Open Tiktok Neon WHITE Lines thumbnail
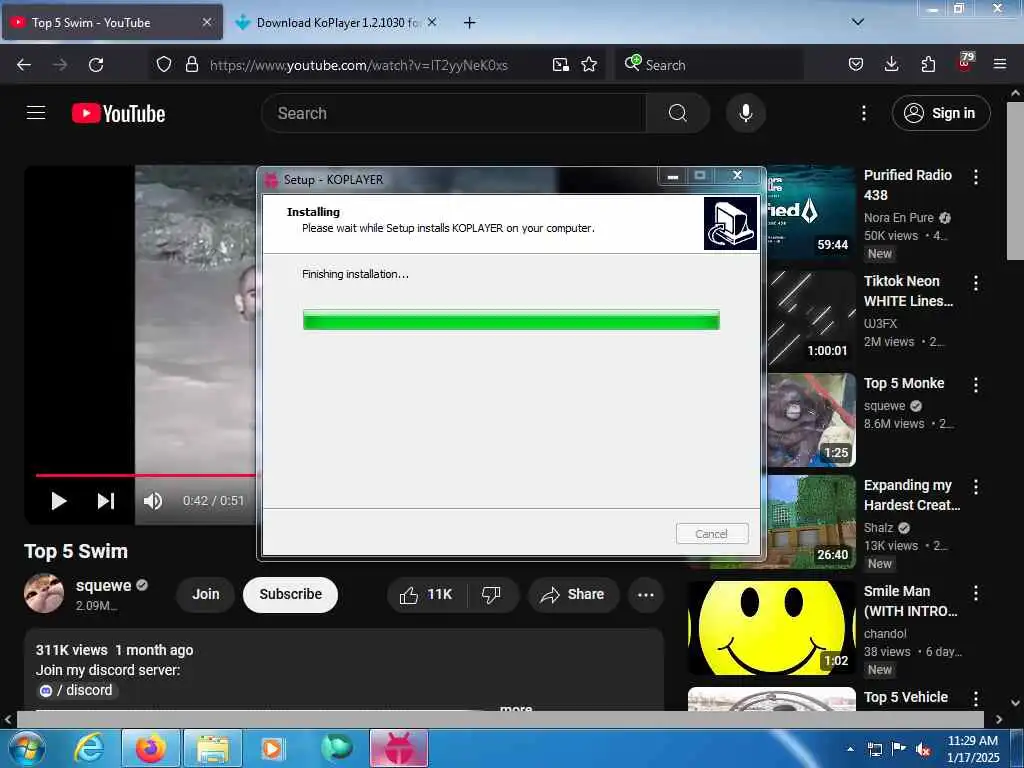This screenshot has height=768, width=1024. (811, 317)
